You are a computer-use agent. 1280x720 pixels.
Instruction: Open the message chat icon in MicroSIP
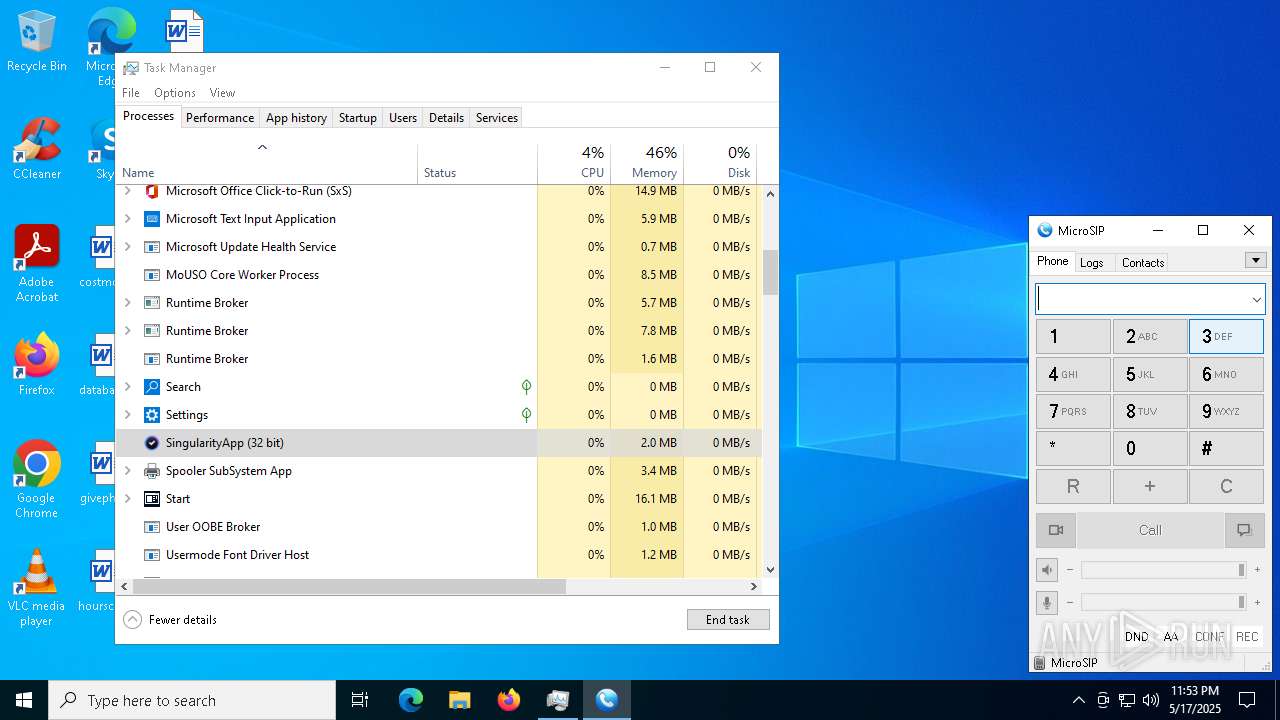click(1244, 530)
